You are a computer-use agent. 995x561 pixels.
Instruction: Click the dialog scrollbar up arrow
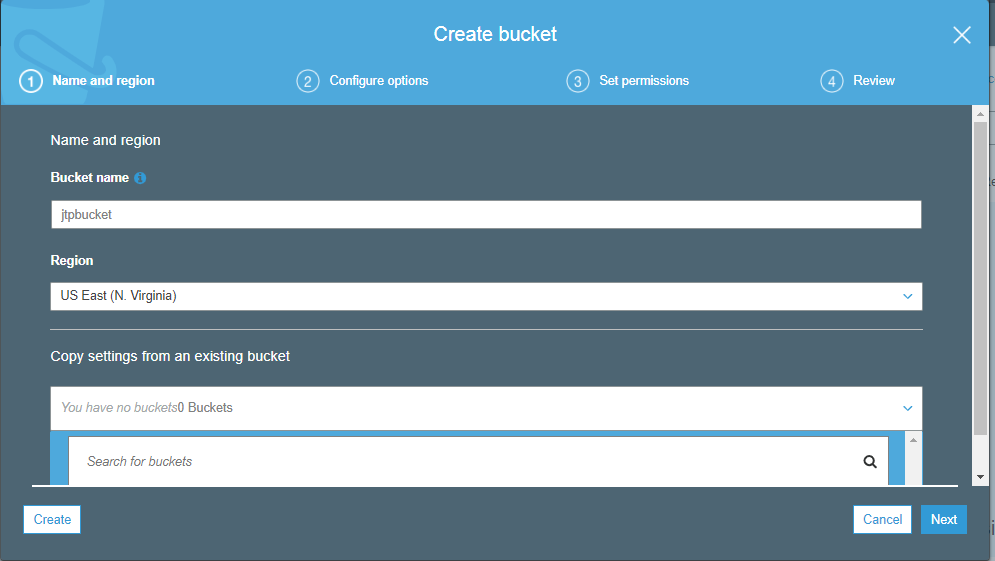(980, 114)
